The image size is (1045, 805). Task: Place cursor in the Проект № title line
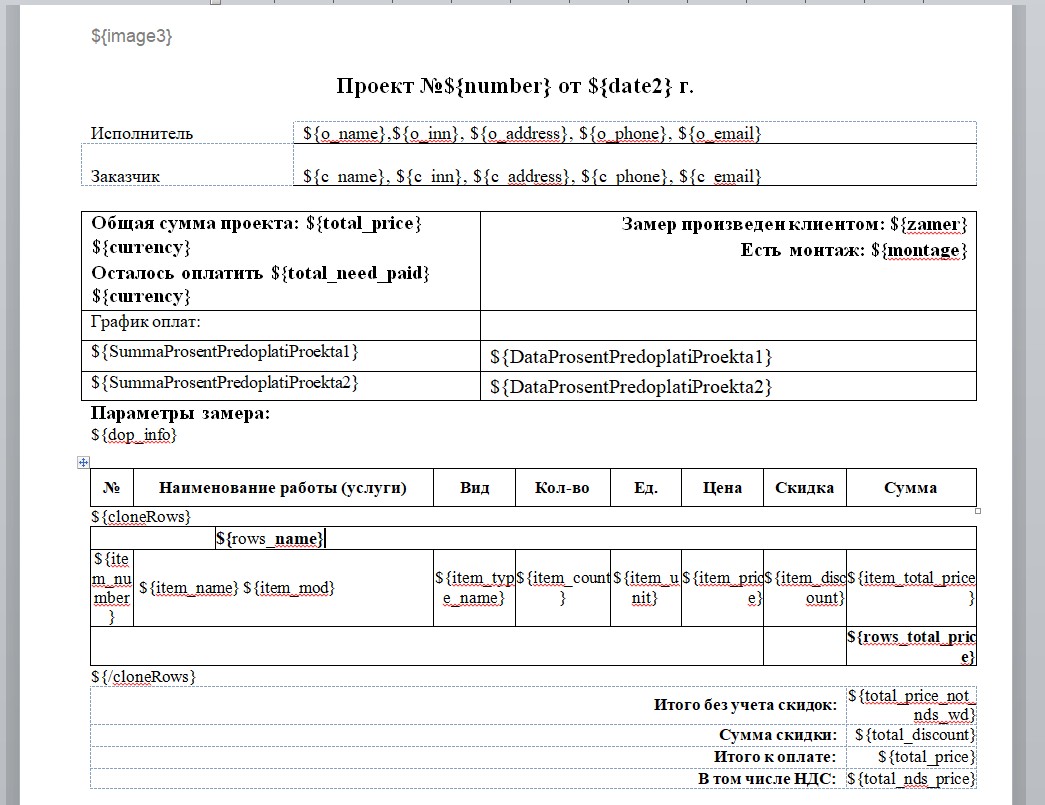click(x=515, y=86)
